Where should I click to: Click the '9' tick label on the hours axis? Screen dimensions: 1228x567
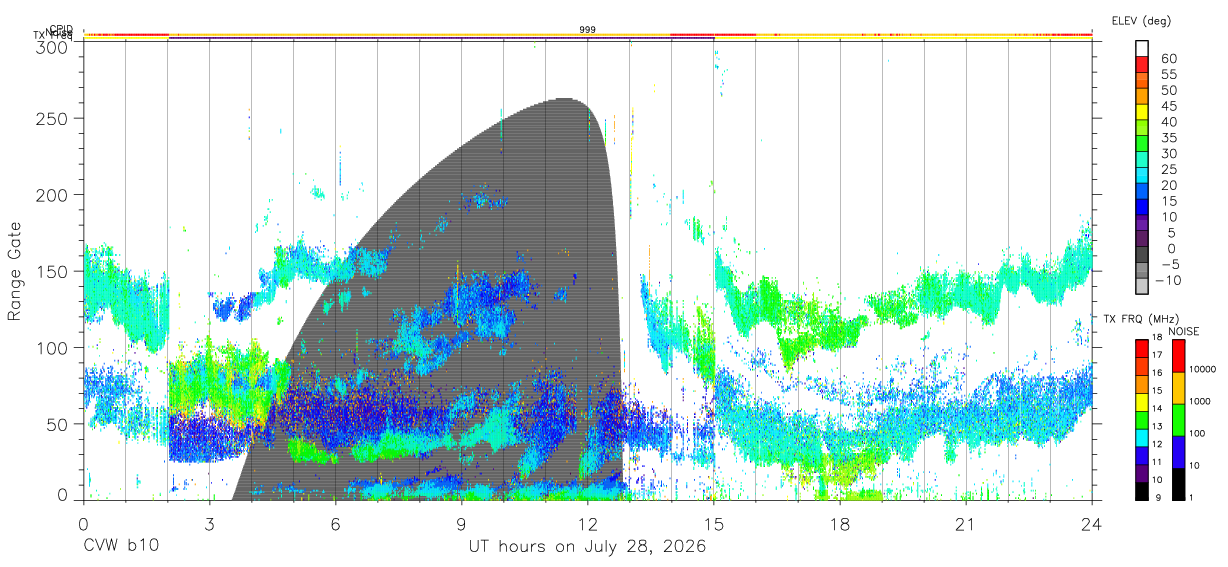[461, 524]
